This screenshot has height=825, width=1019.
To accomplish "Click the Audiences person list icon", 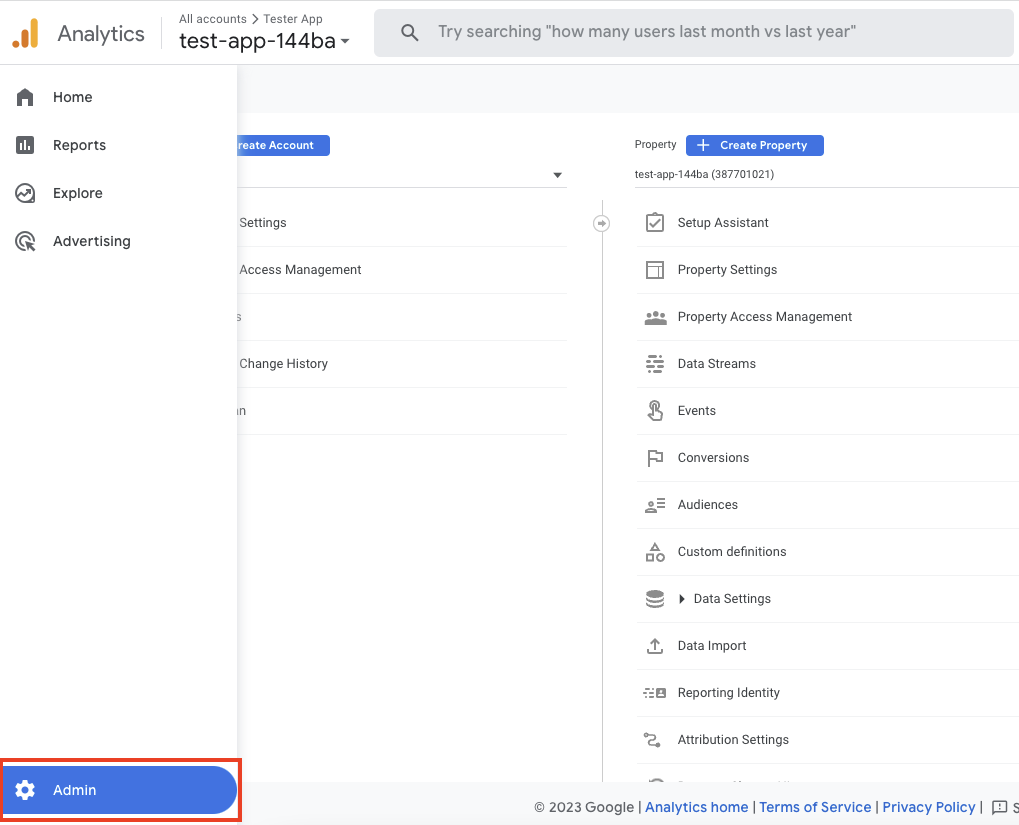I will (x=654, y=505).
